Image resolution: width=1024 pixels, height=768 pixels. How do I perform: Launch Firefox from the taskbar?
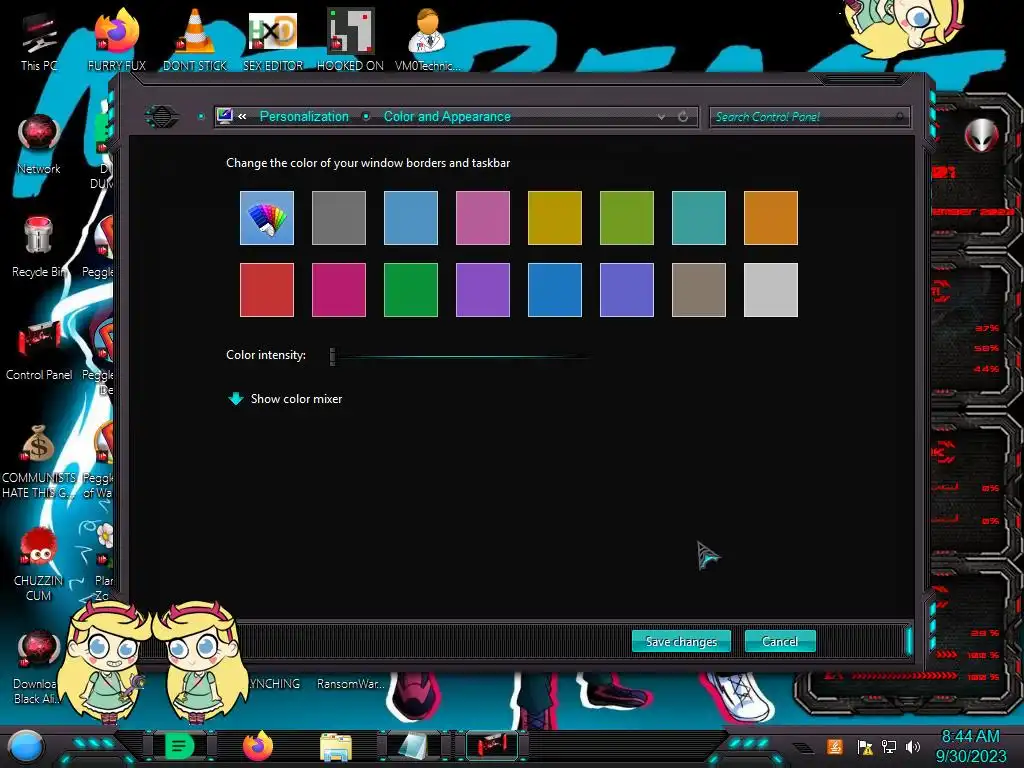258,746
